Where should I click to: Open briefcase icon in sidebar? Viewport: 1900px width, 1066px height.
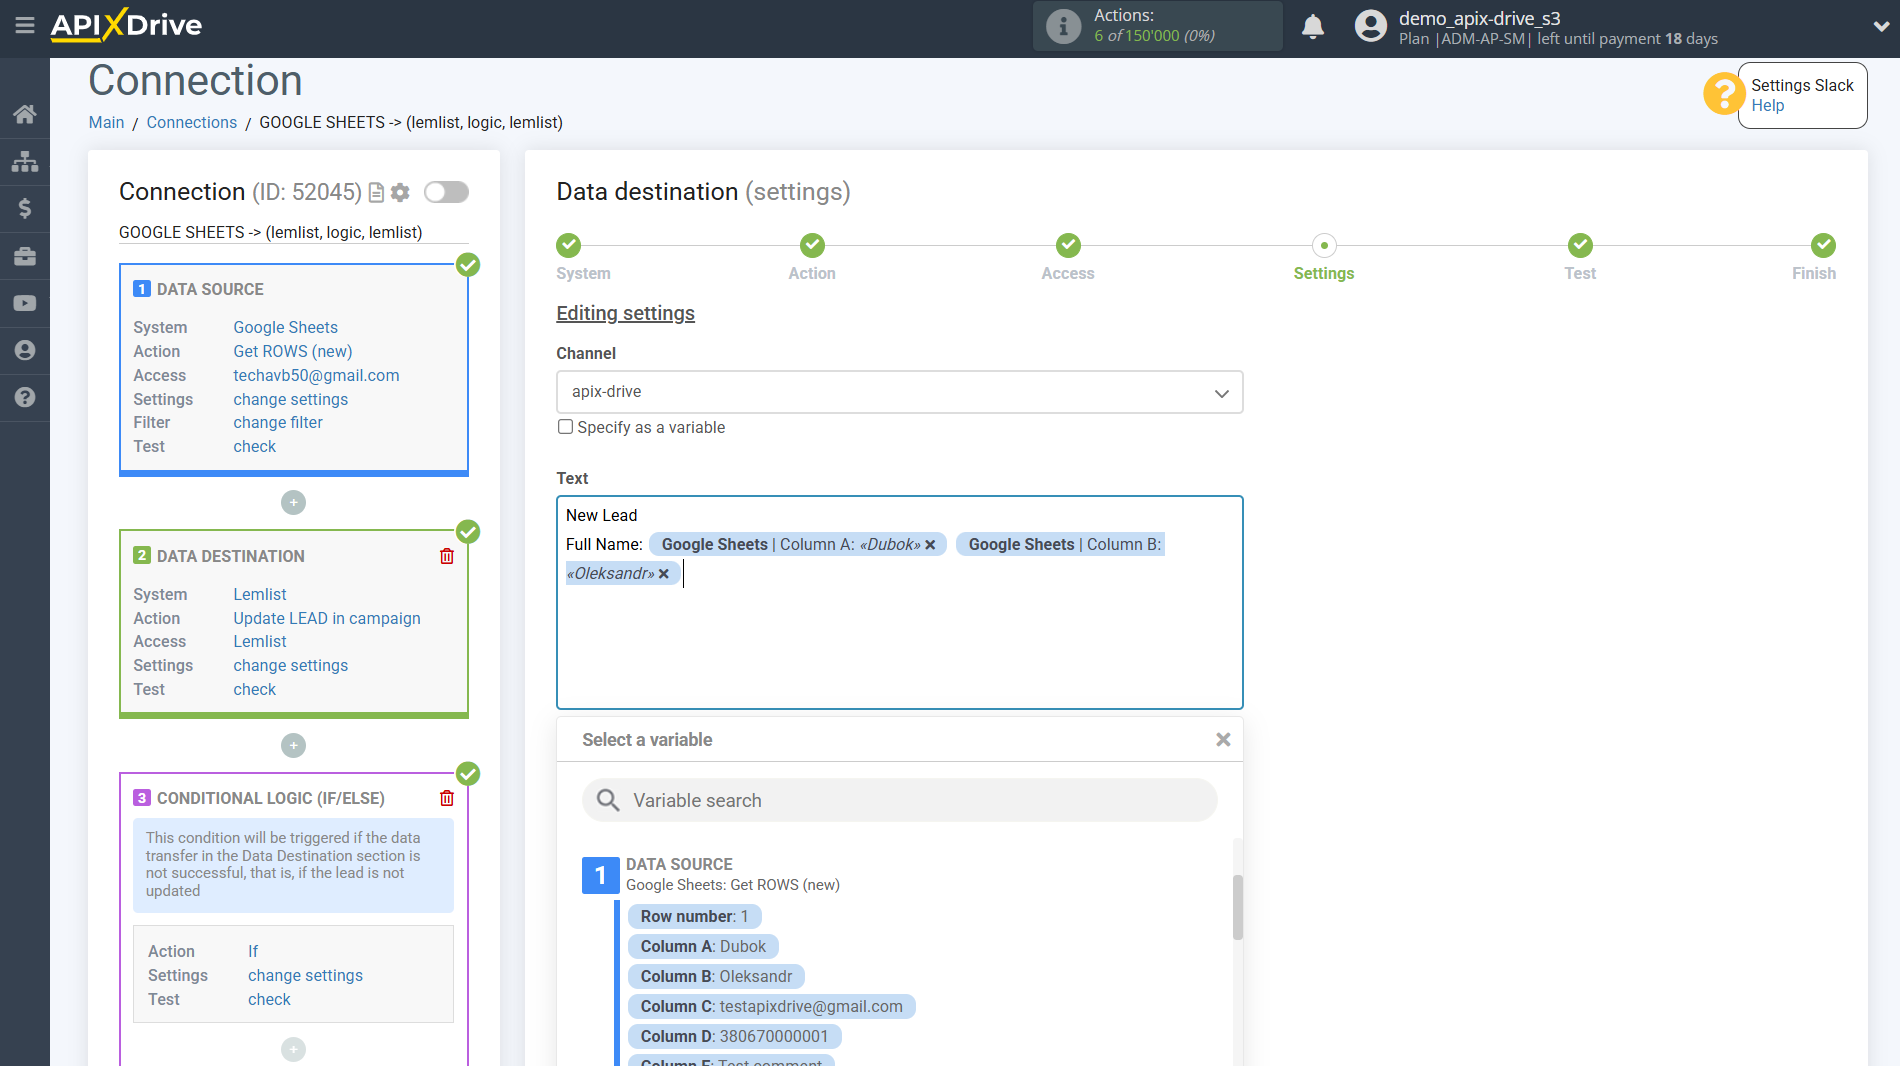(x=25, y=256)
